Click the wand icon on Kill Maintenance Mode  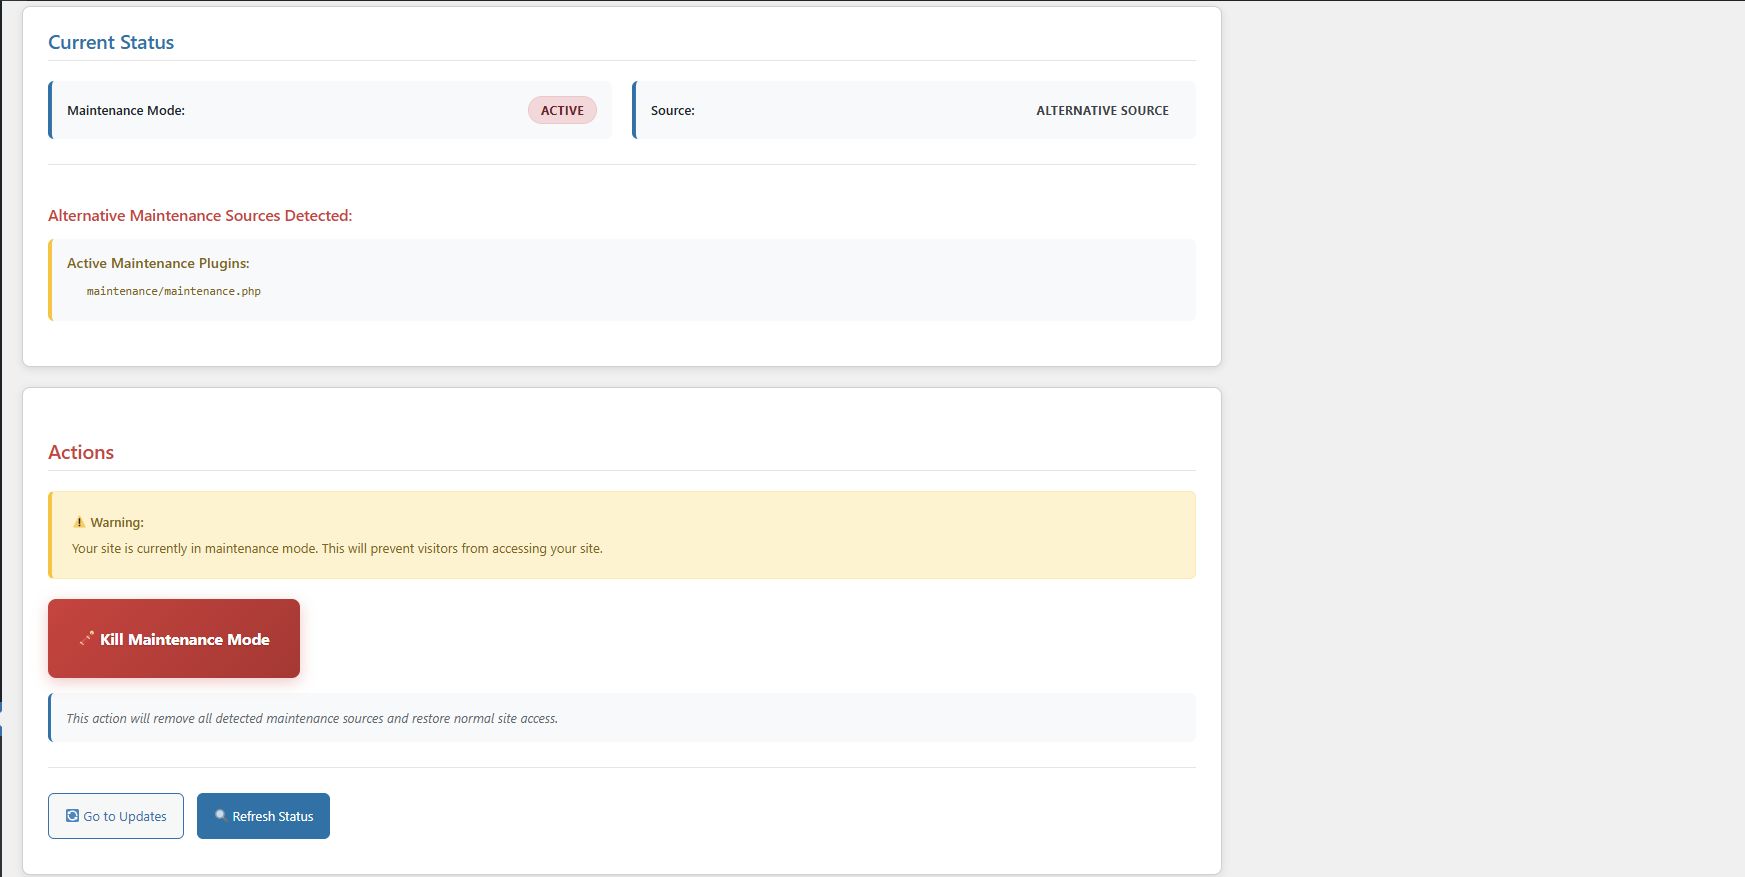tap(87, 638)
